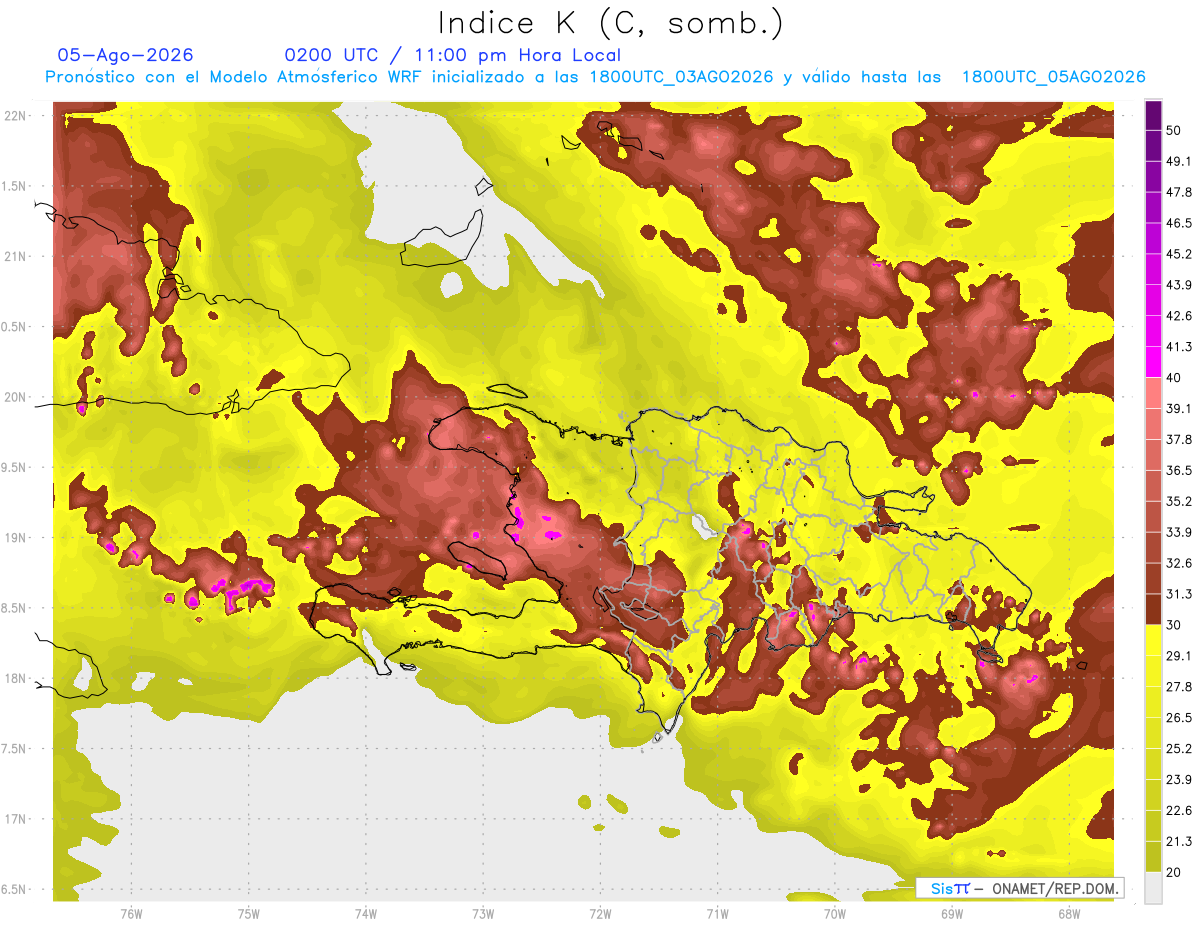Screen dimensions: 1200x927
Task: Click the map title "Indice K (C, somb.)"
Action: tap(611, 24)
